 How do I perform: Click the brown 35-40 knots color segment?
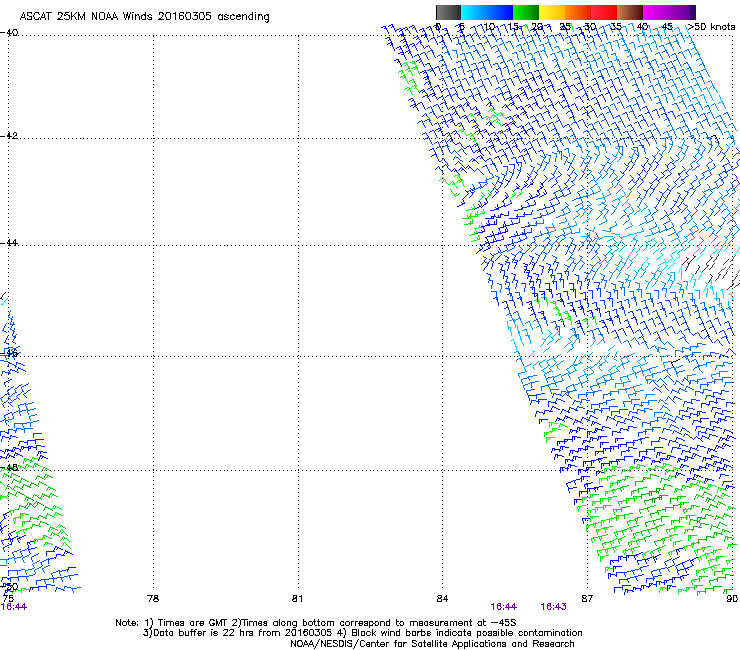coord(630,12)
